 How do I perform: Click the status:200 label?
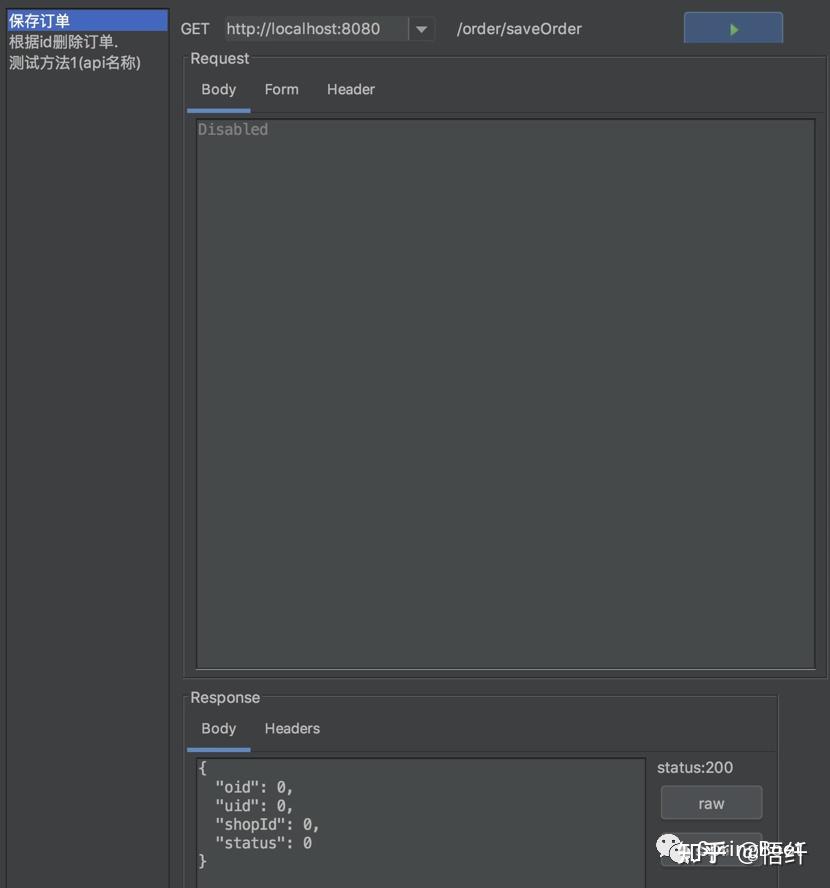(694, 767)
